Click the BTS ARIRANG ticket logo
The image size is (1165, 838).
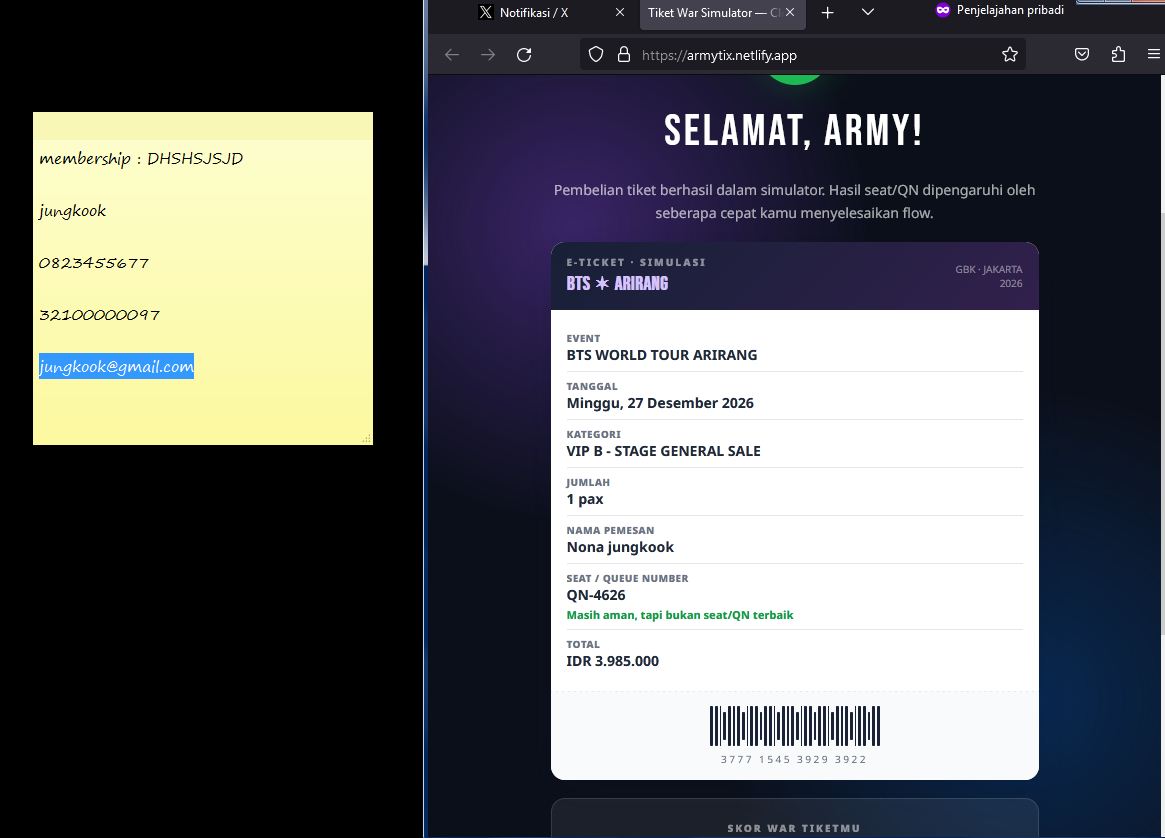(x=617, y=283)
